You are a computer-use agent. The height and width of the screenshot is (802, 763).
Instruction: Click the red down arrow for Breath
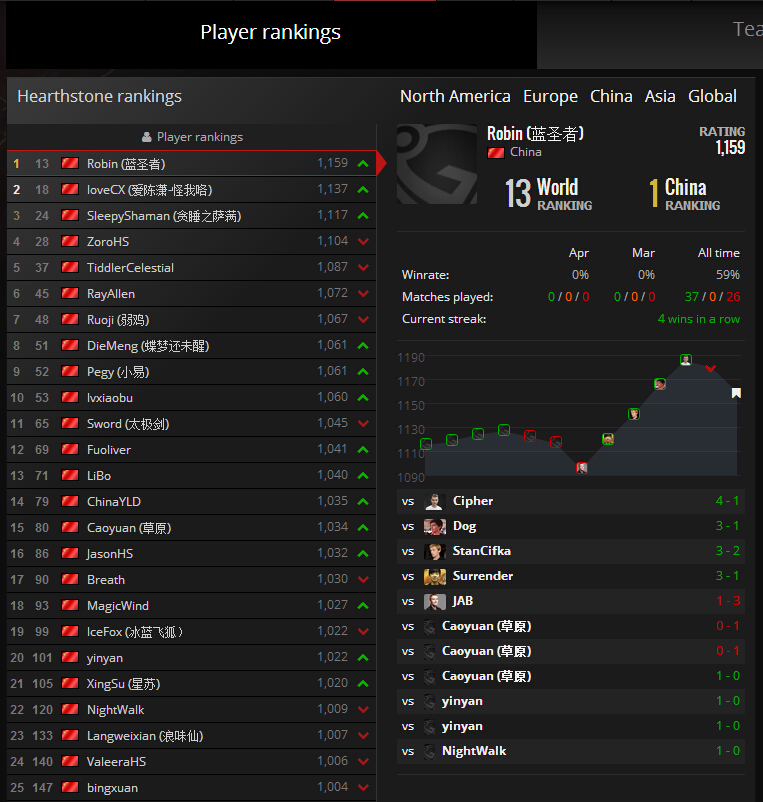click(x=363, y=580)
